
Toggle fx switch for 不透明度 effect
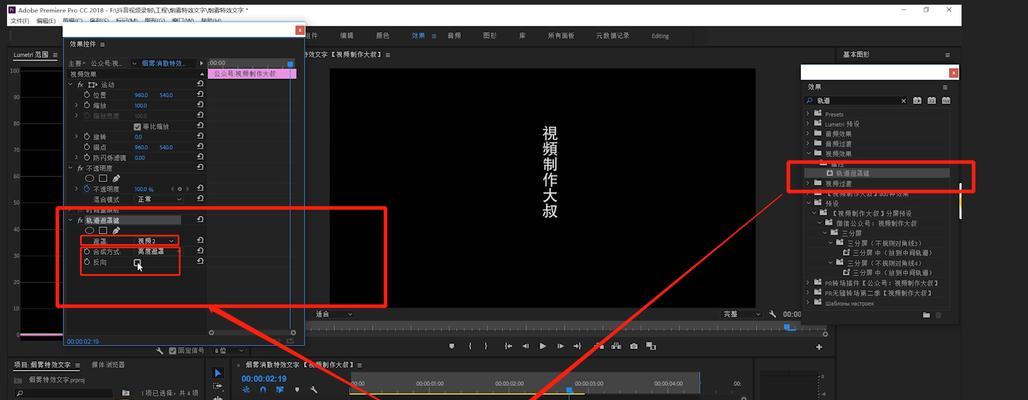coord(80,168)
